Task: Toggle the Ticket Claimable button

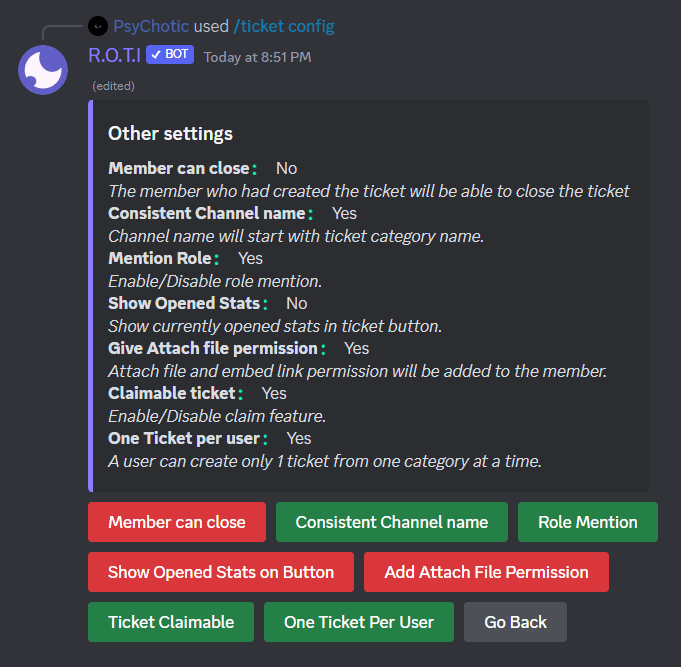Action: [171, 622]
